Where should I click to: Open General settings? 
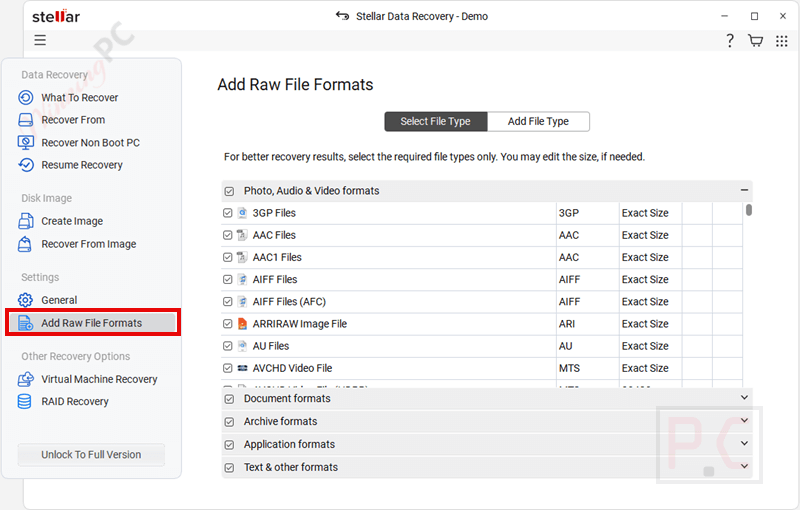(x=59, y=300)
